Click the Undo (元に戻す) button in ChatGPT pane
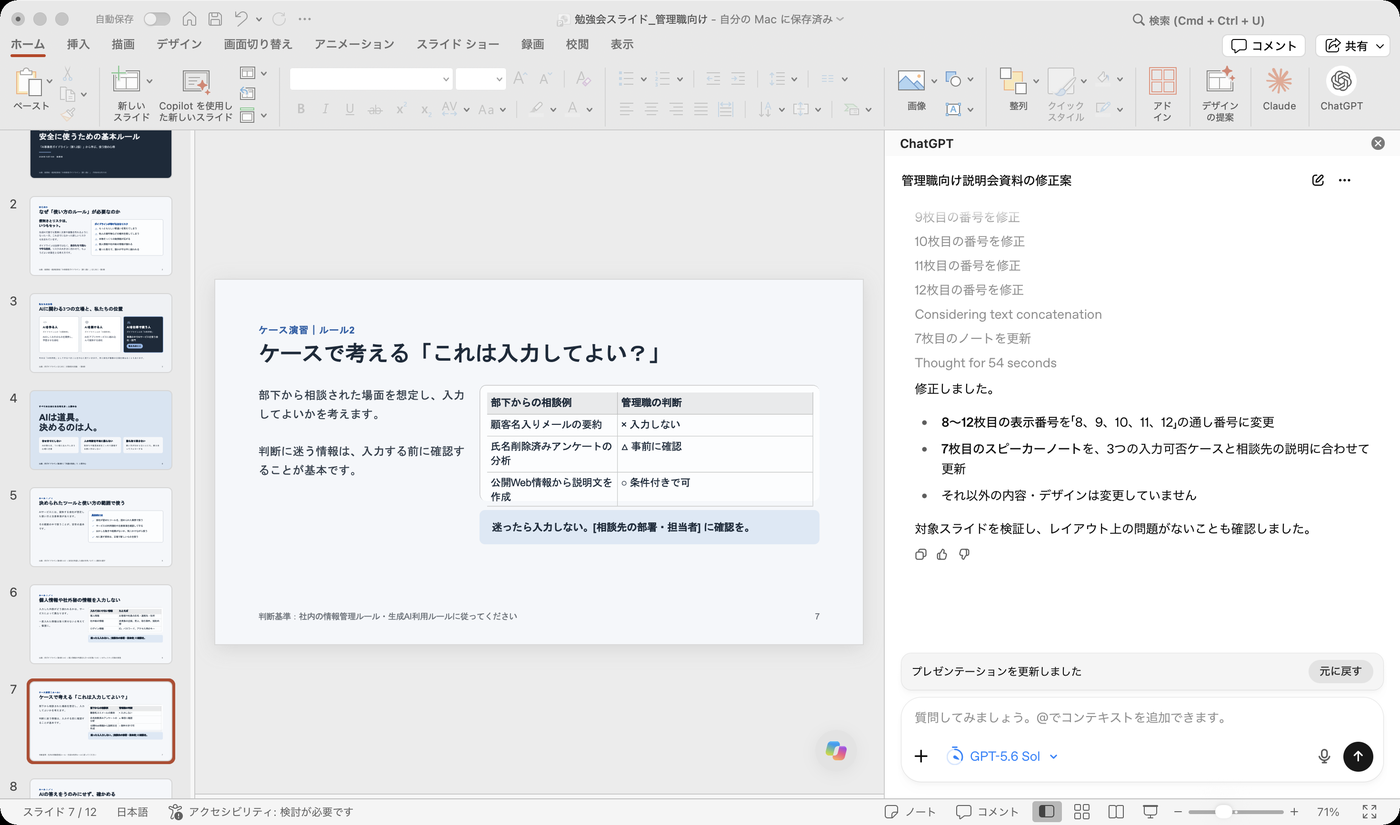Viewport: 1400px width, 825px height. click(x=1340, y=671)
